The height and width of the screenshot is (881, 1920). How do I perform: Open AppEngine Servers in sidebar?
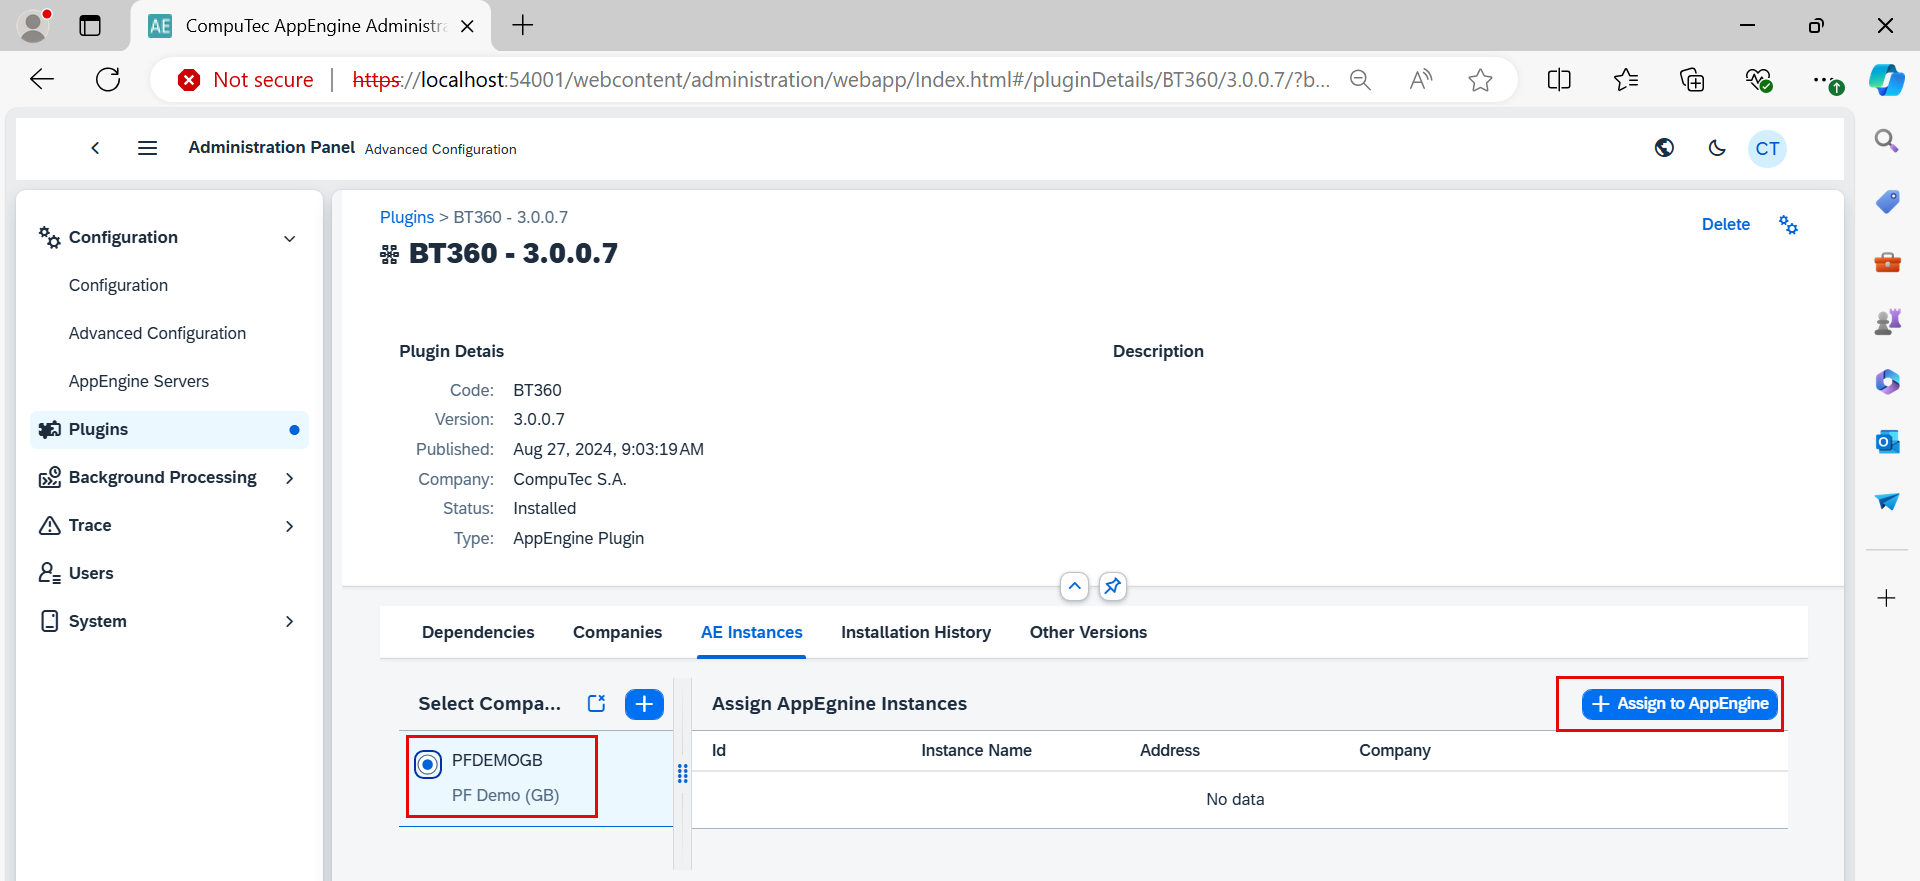tap(139, 381)
